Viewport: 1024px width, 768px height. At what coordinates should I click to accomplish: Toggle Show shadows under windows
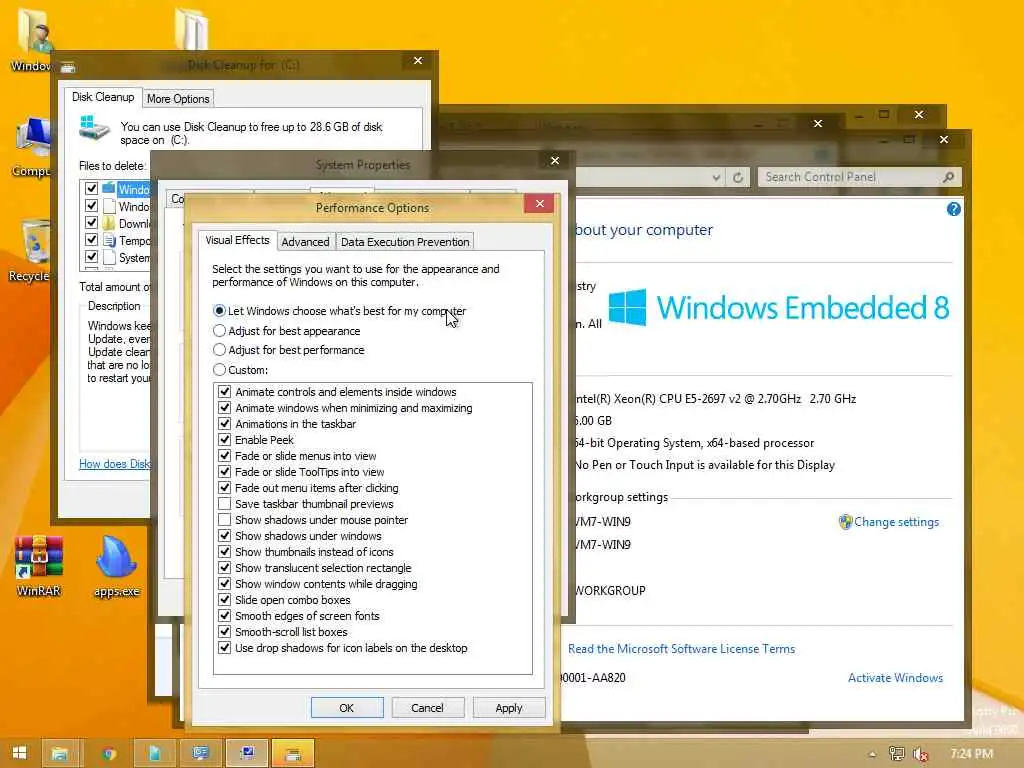[x=225, y=536]
